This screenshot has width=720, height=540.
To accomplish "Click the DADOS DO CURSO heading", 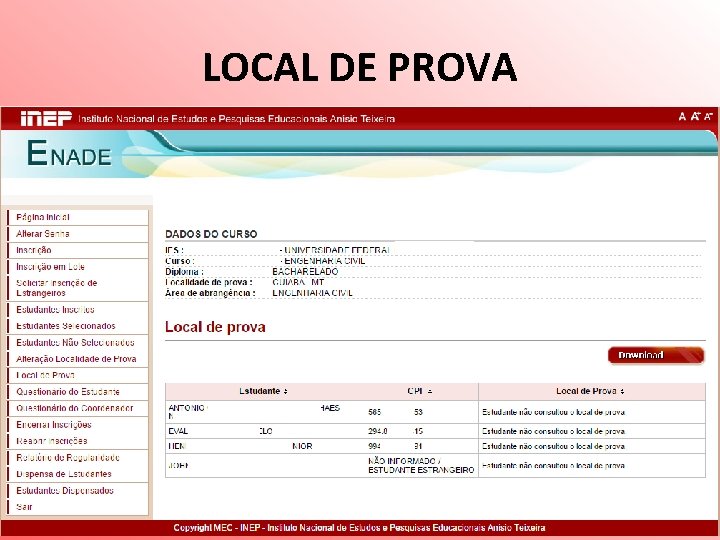I will pyautogui.click(x=211, y=234).
